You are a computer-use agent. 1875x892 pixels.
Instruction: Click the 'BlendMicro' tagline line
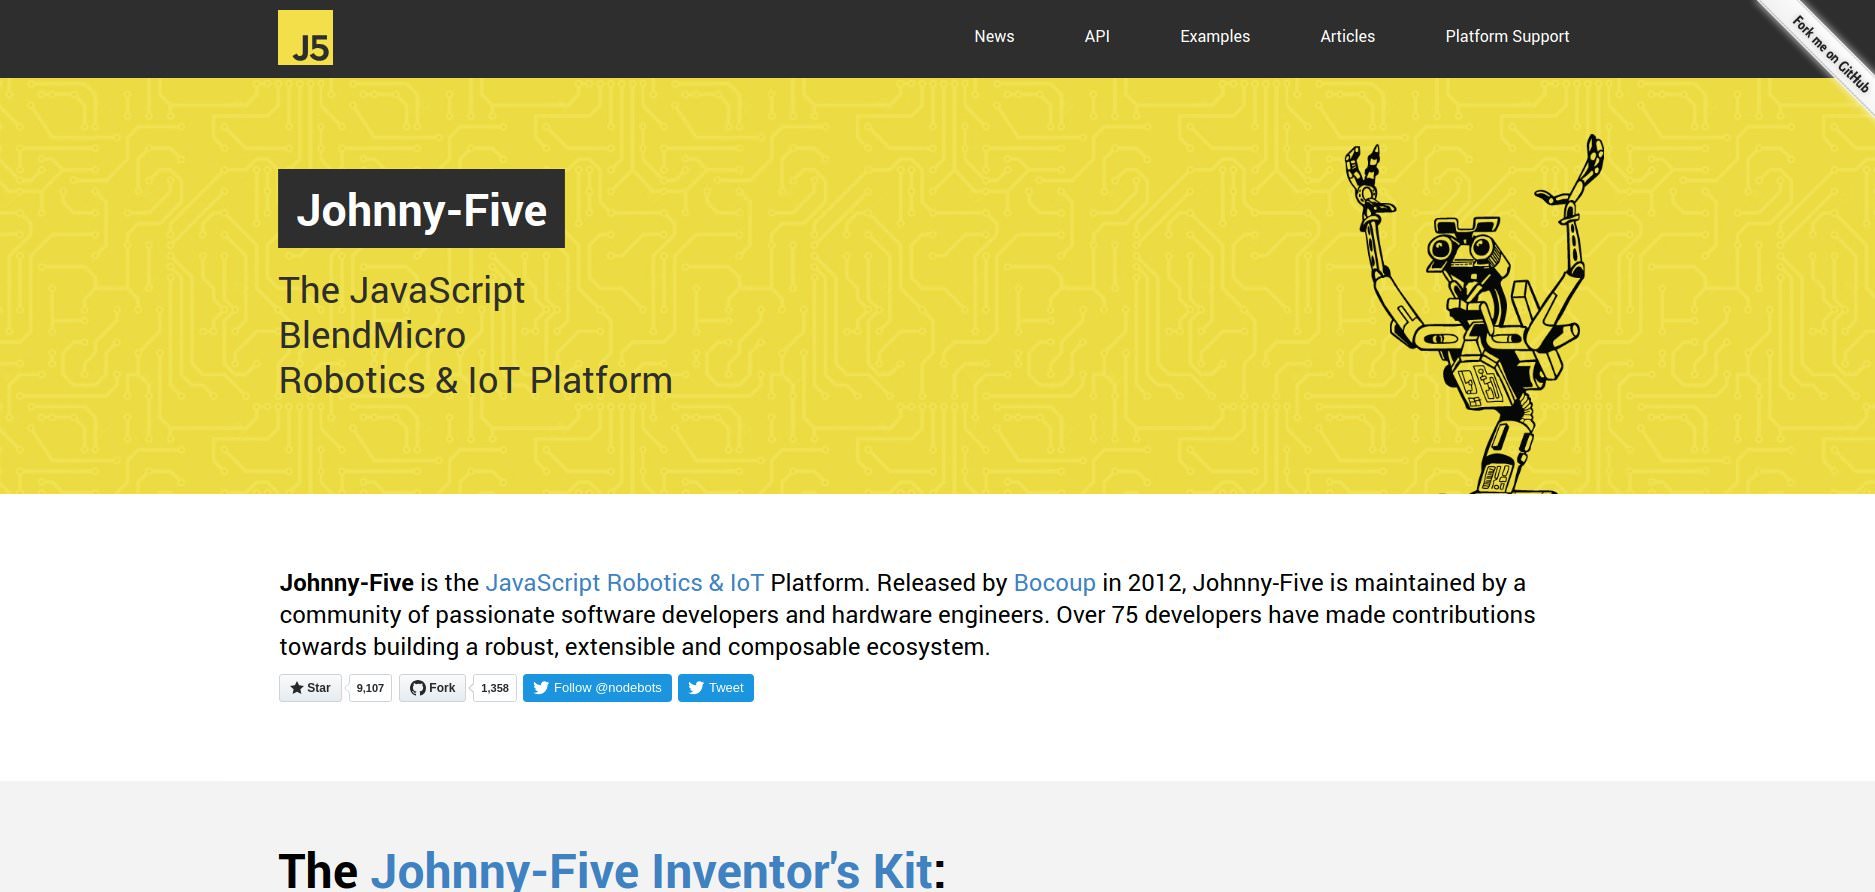(x=372, y=336)
